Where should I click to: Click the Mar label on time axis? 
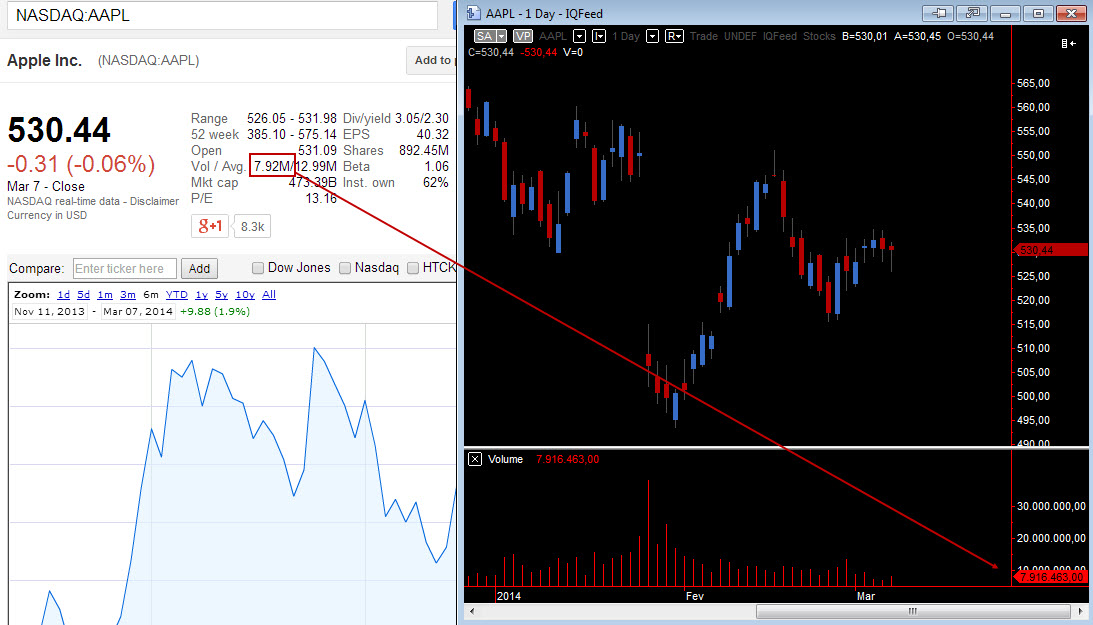coord(866,596)
